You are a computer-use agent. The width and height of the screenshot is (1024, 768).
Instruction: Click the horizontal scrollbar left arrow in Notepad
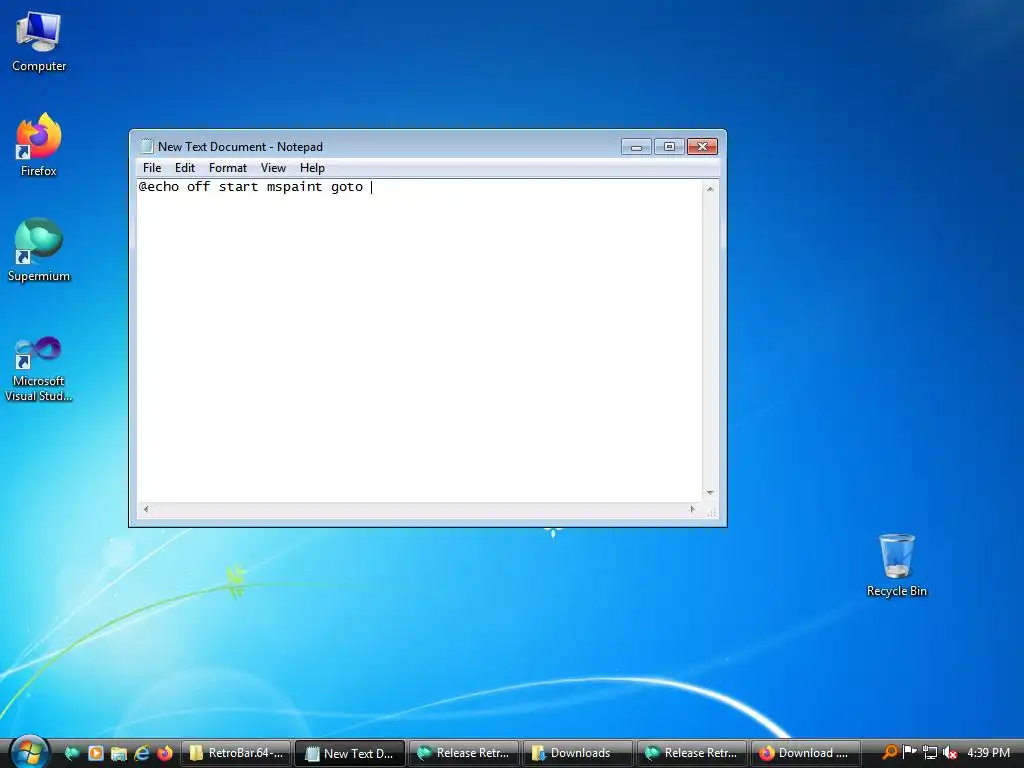pos(146,509)
